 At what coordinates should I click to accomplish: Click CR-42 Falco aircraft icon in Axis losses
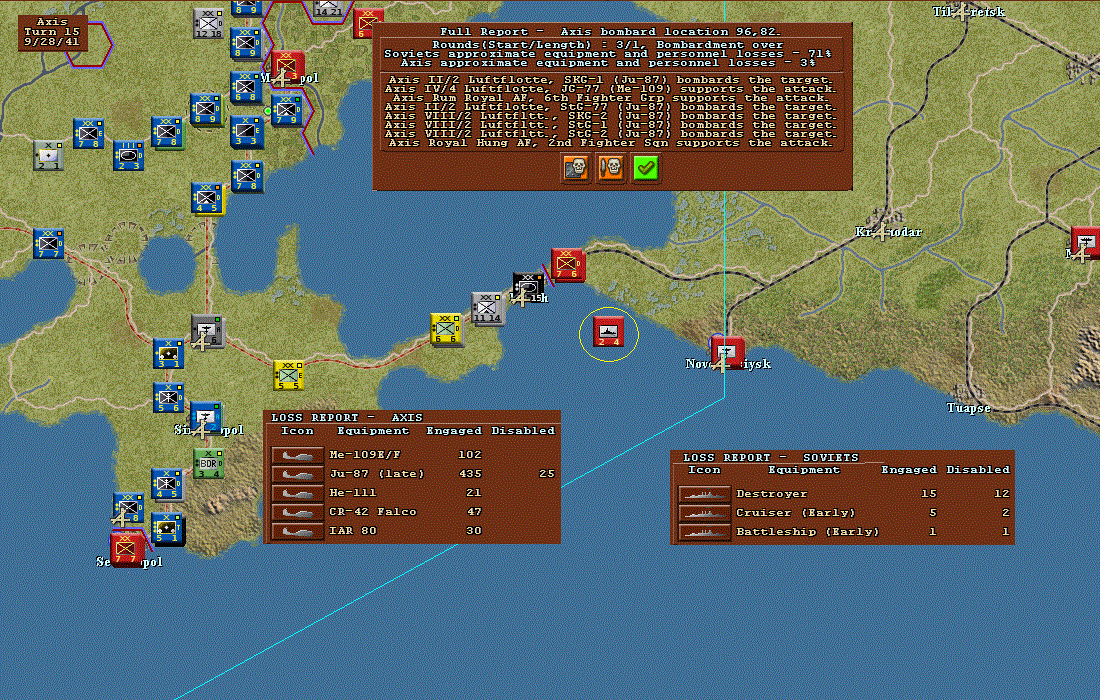297,512
